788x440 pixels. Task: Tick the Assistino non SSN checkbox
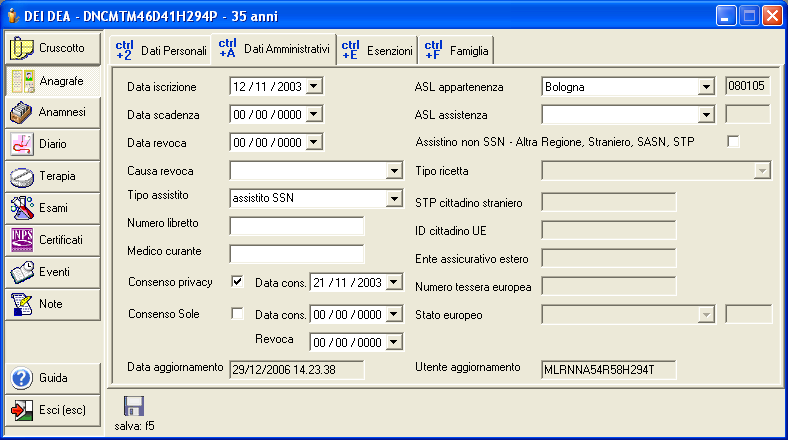[734, 142]
